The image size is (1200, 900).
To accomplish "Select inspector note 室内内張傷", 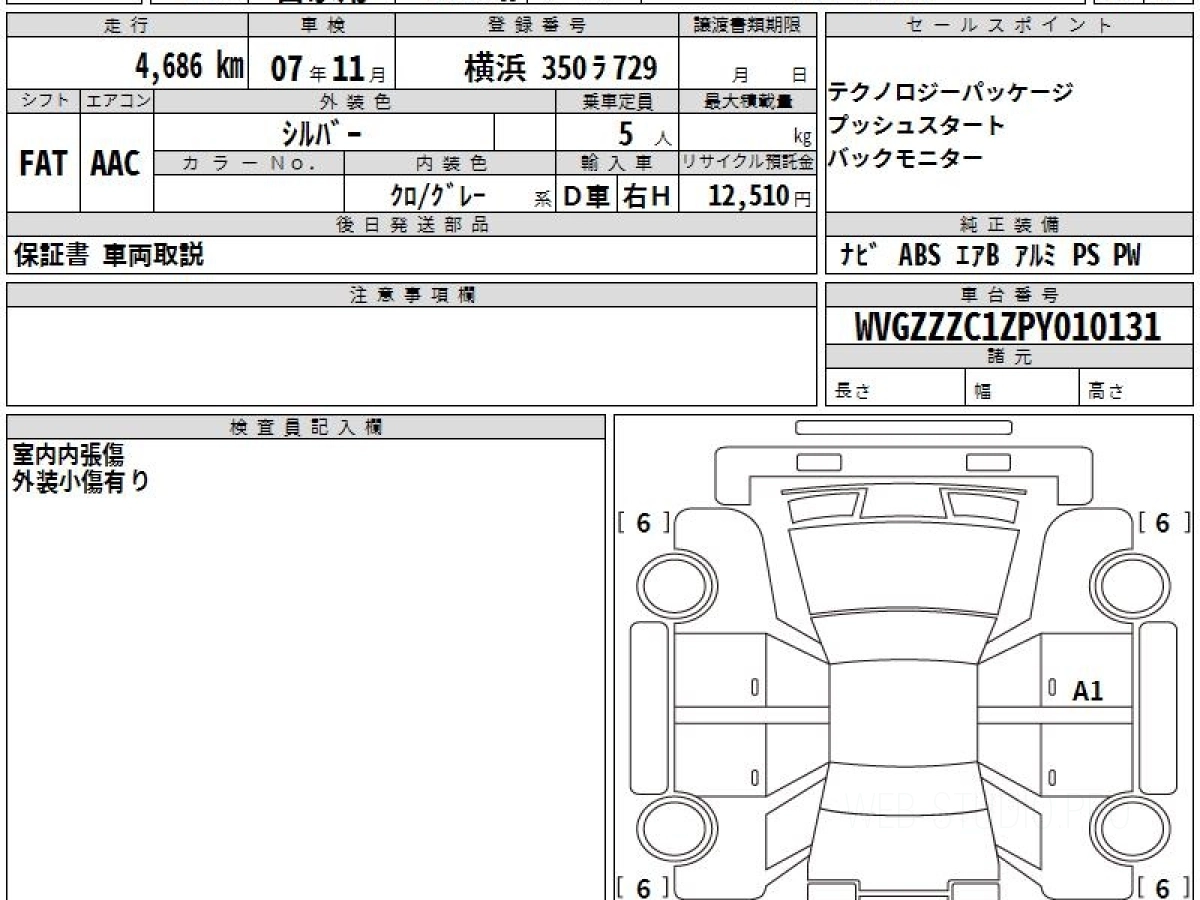I will point(68,455).
